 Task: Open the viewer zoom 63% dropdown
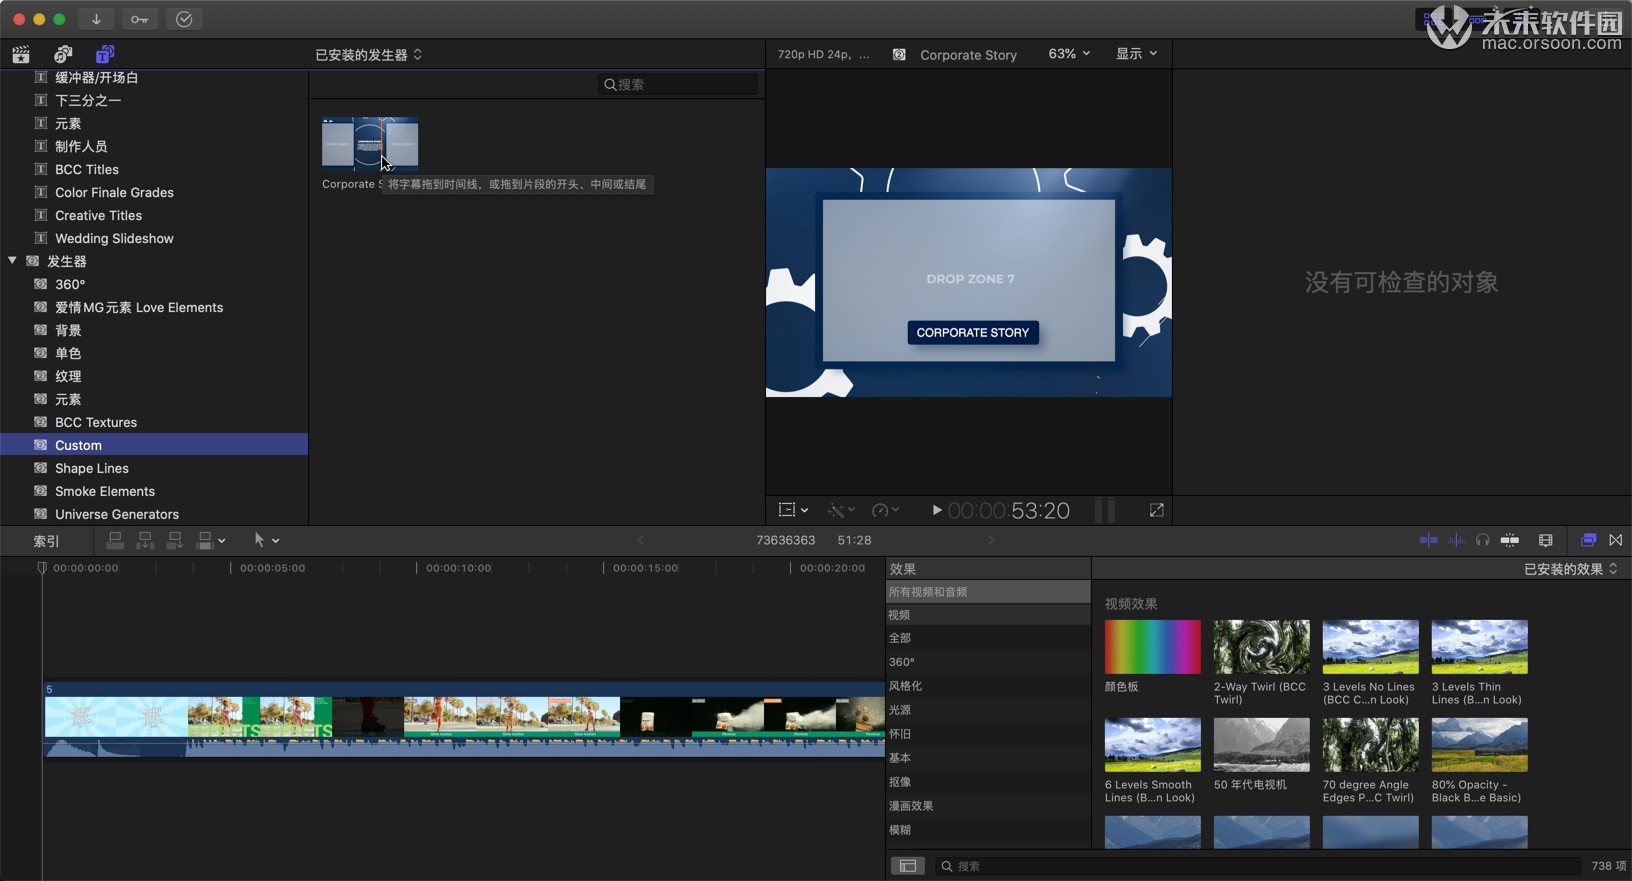click(x=1069, y=54)
